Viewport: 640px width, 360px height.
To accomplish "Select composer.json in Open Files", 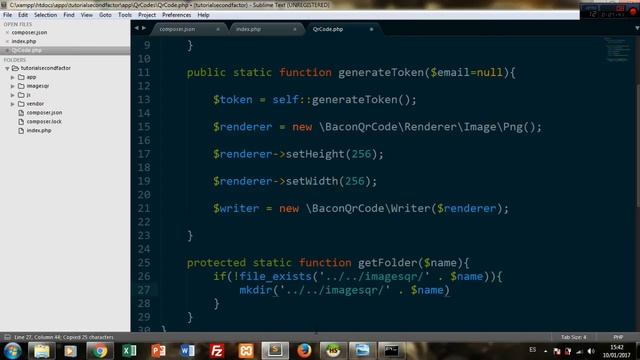I will (x=29, y=32).
